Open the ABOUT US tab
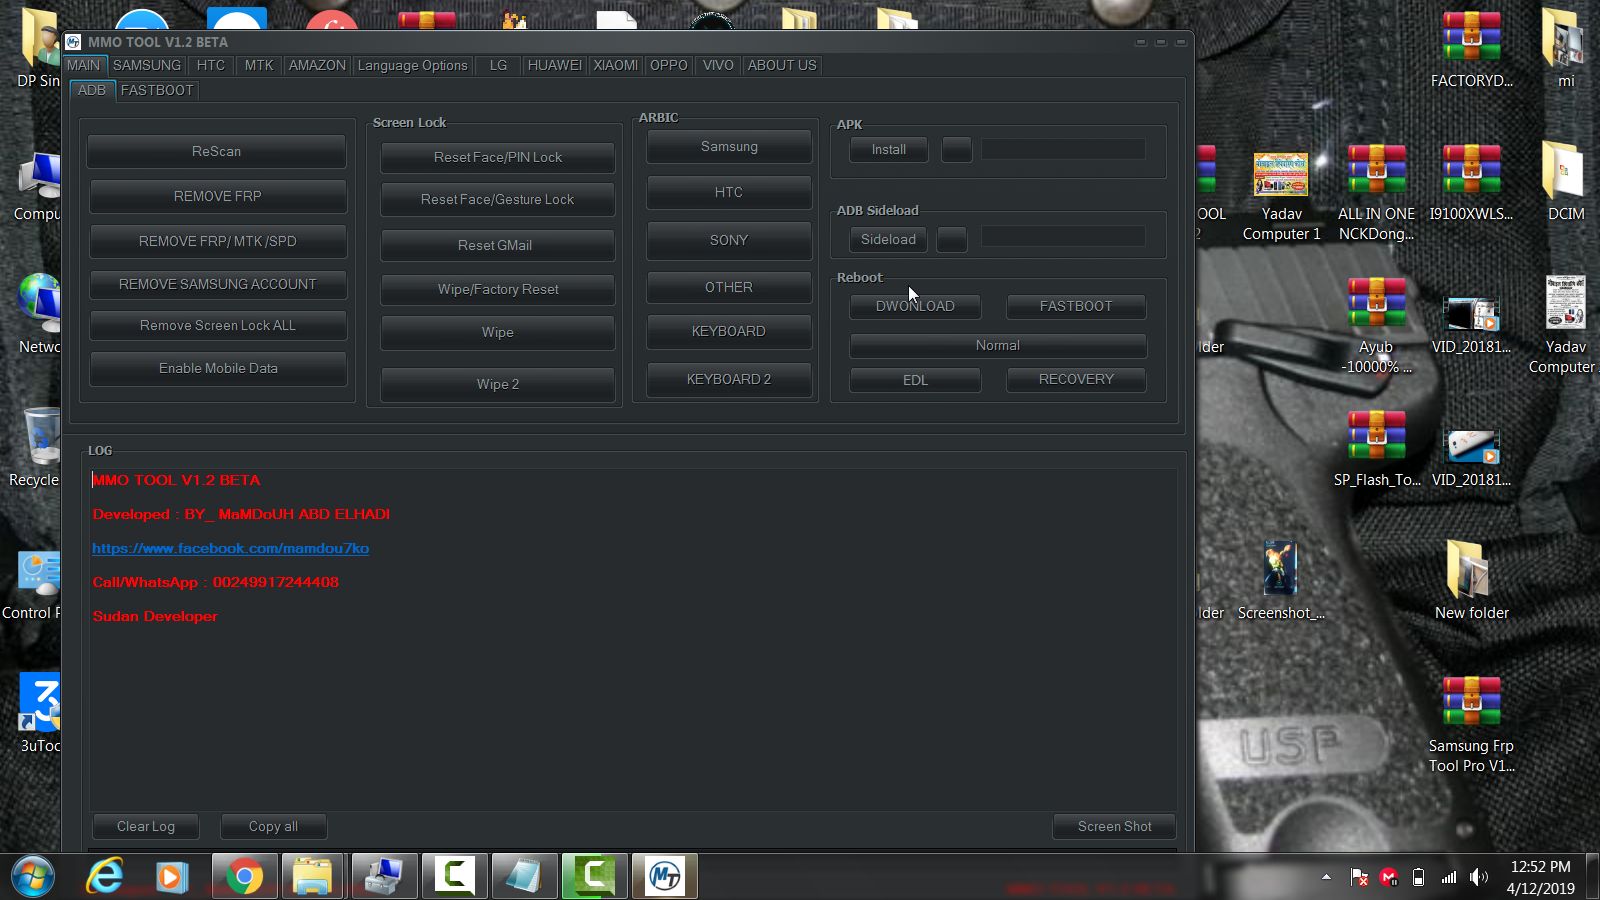This screenshot has width=1600, height=900. [x=782, y=65]
